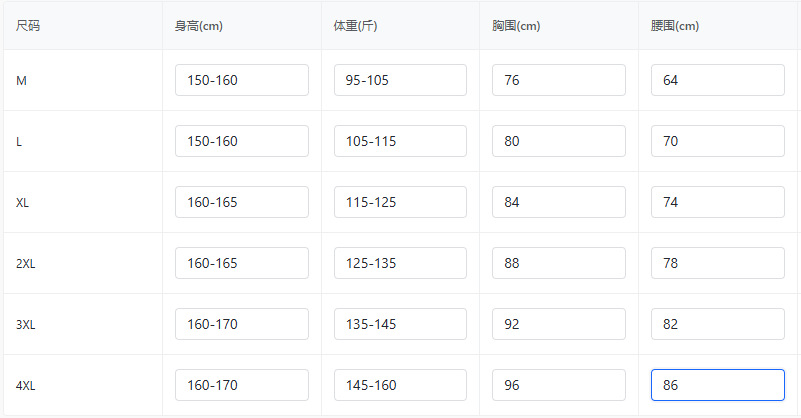Click the weight field showing 105-115
Viewport: 801px width, 418px height.
[x=400, y=141]
